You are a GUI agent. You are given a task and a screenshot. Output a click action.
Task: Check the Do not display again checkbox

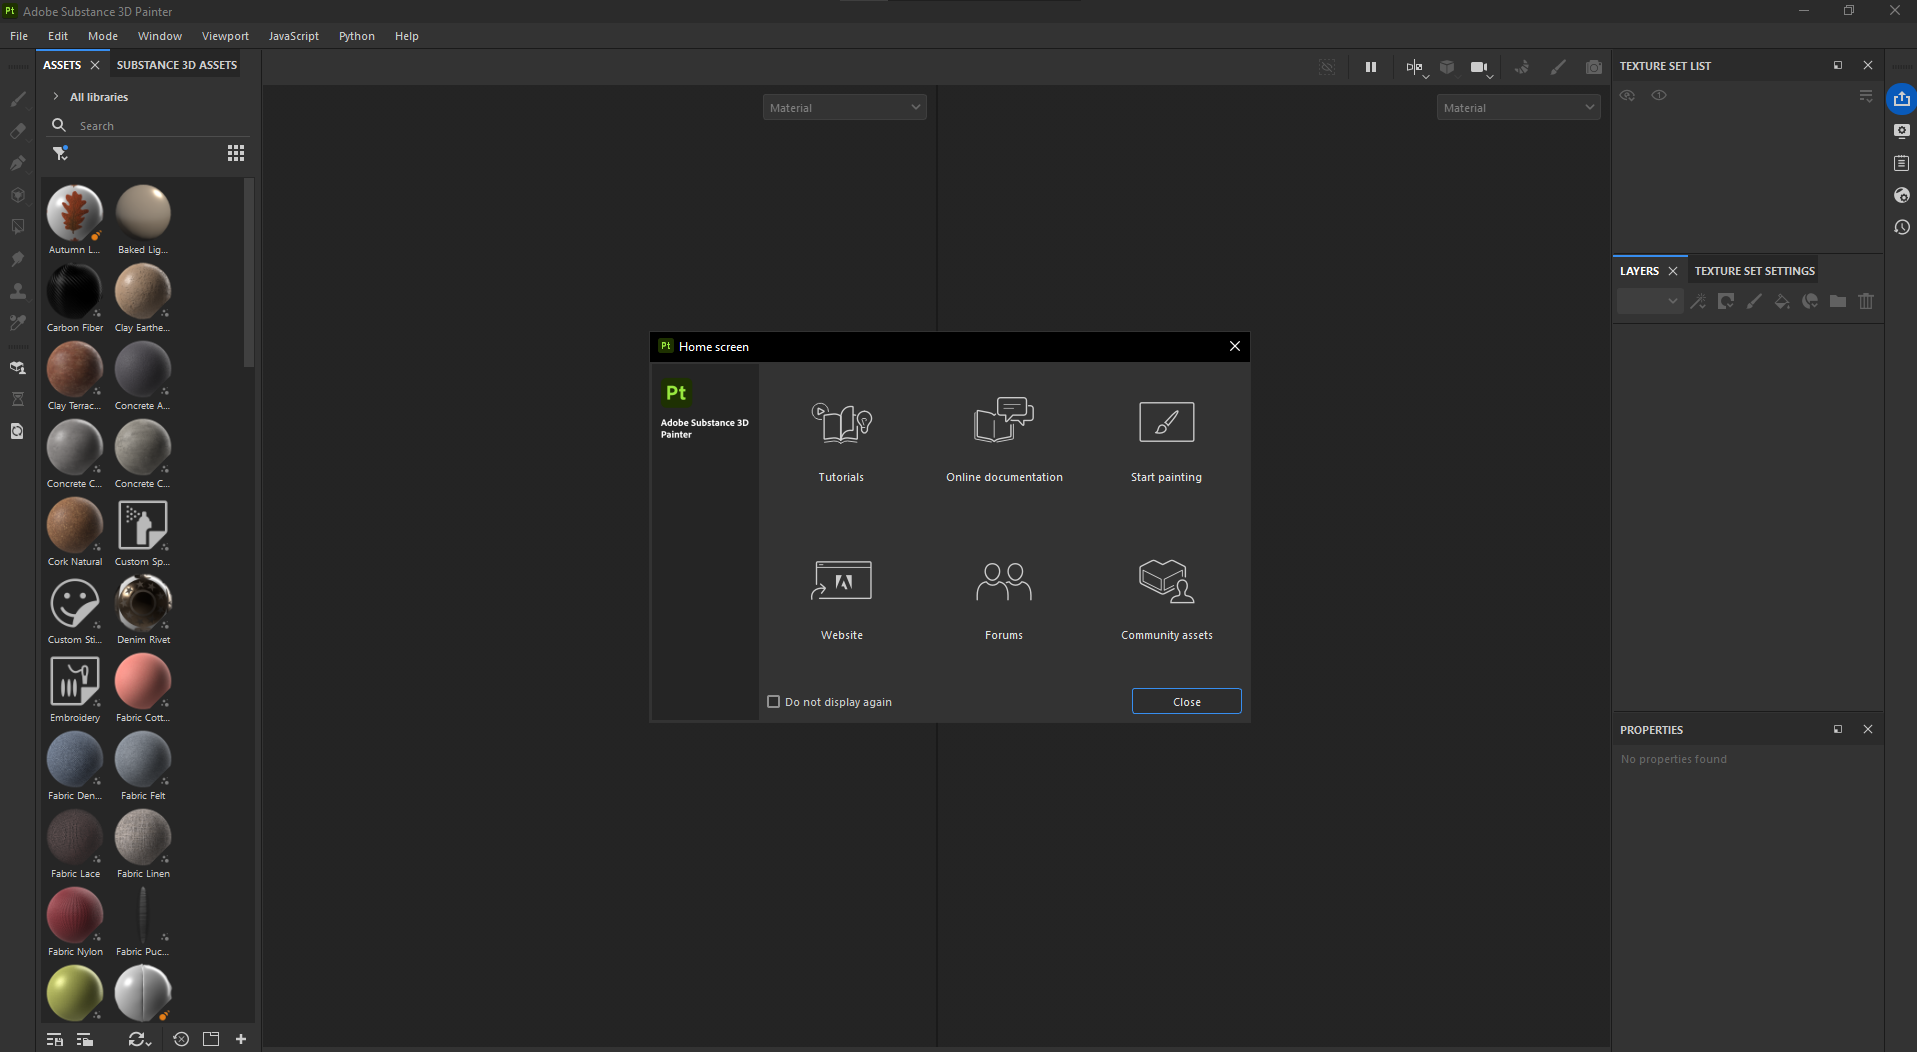tap(773, 702)
